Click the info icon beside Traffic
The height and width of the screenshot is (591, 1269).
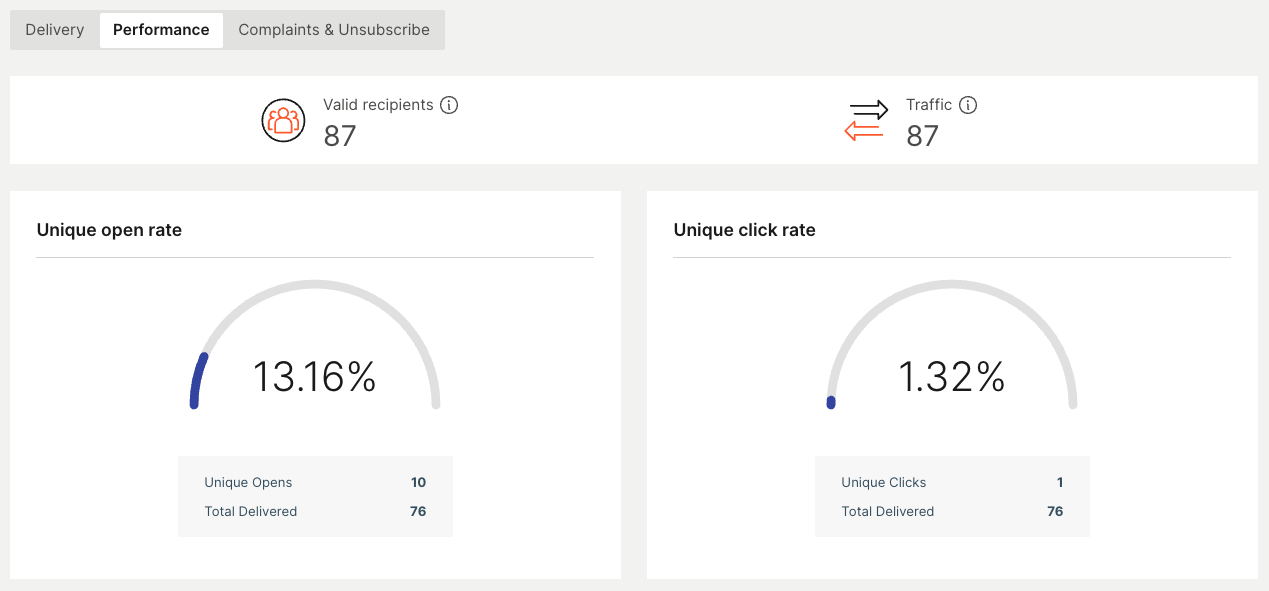click(968, 105)
